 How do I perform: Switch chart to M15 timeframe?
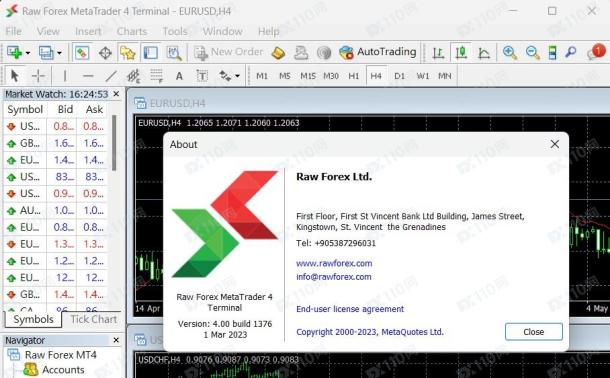pos(308,76)
